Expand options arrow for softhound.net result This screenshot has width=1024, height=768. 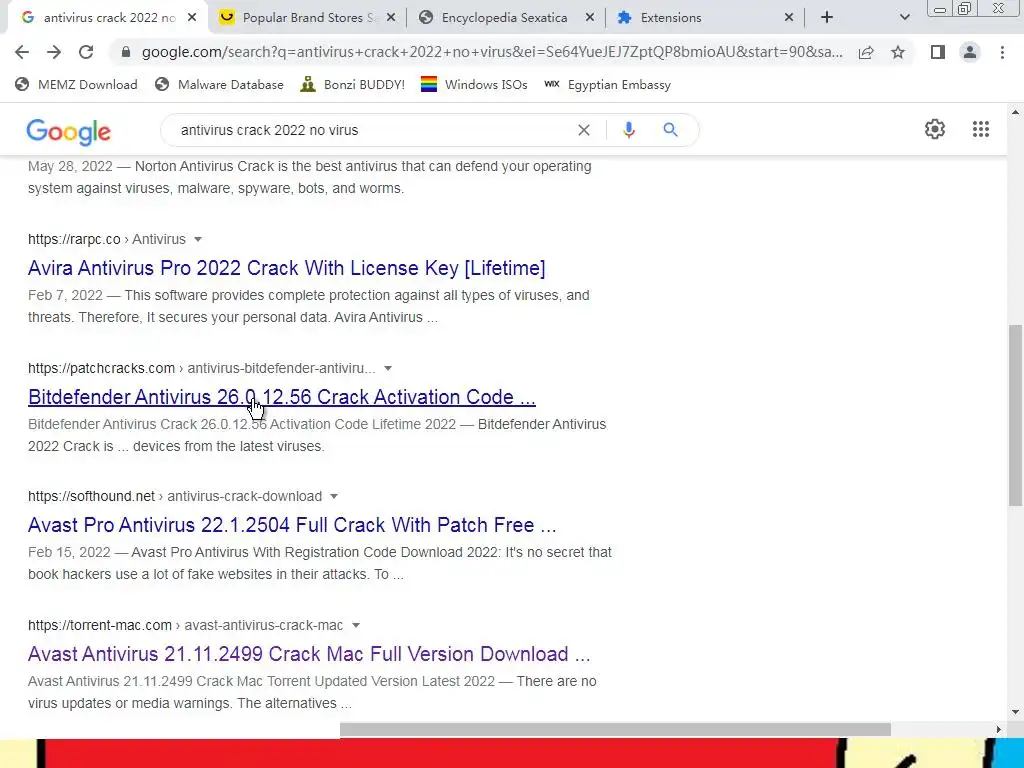[334, 496]
